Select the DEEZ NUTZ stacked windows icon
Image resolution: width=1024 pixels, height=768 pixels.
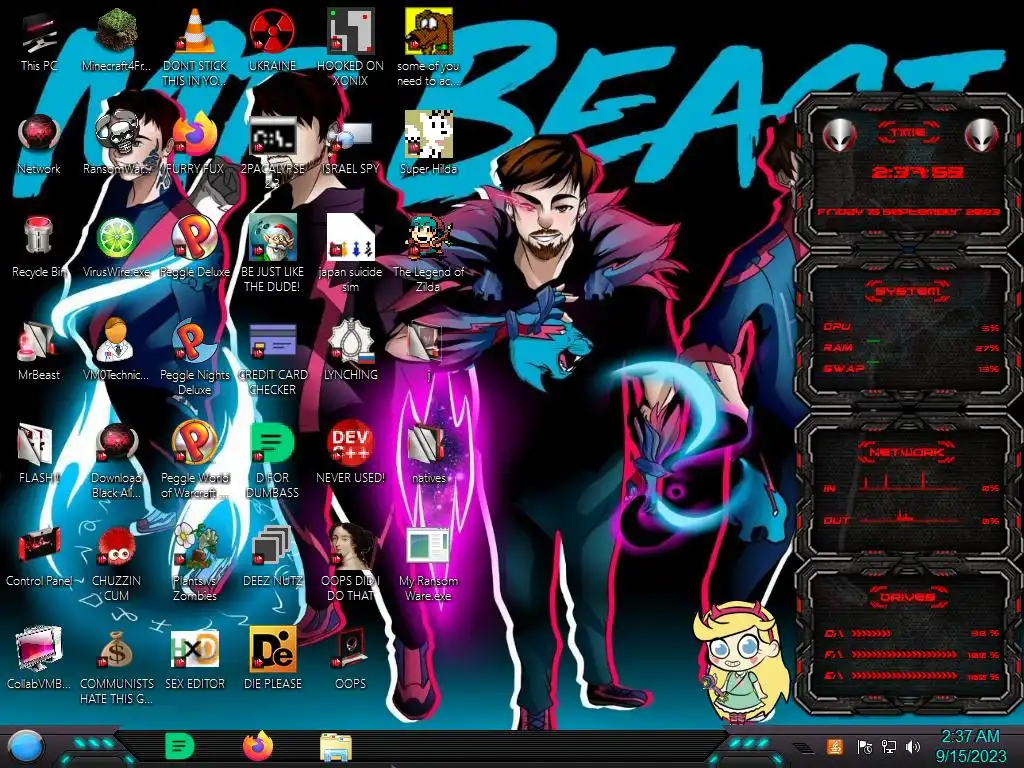click(x=272, y=547)
